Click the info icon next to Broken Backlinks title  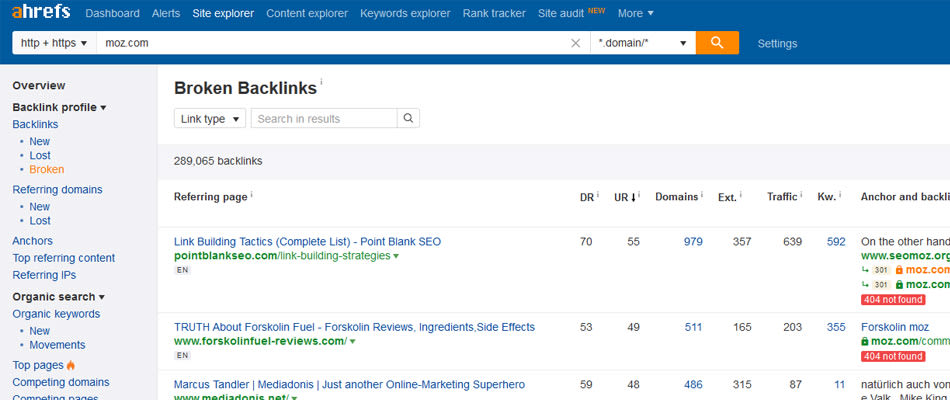click(321, 82)
